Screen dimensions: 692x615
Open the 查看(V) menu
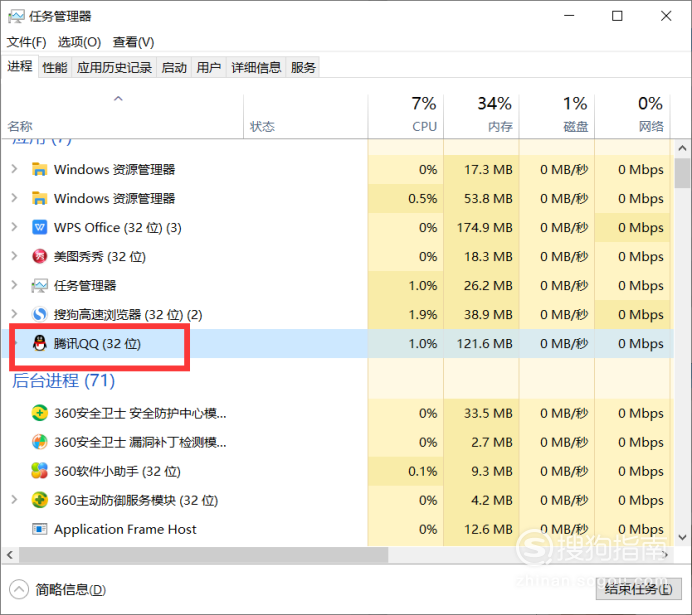133,42
